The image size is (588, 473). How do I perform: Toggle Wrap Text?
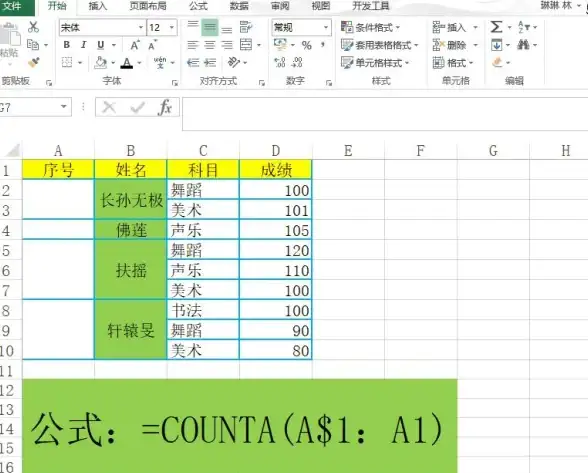point(246,27)
